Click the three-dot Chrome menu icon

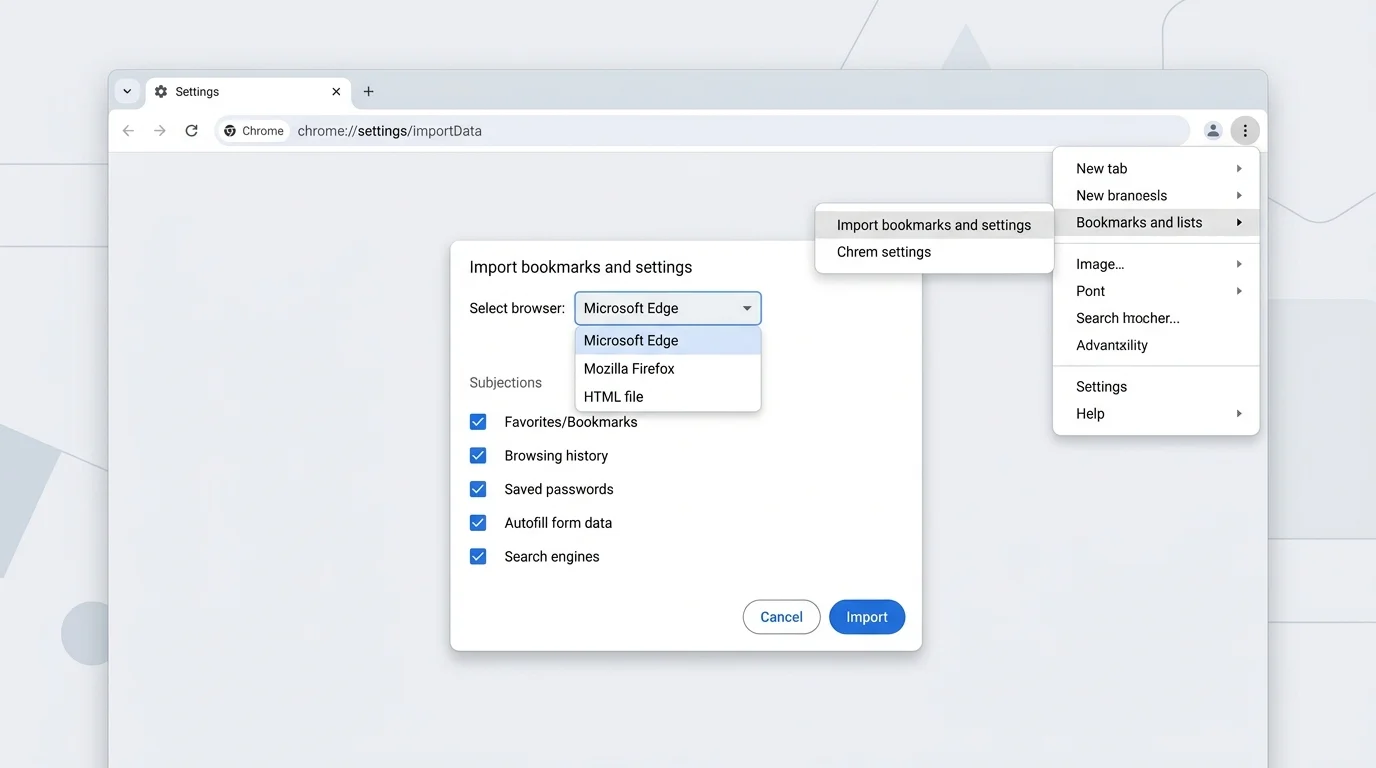point(1245,130)
